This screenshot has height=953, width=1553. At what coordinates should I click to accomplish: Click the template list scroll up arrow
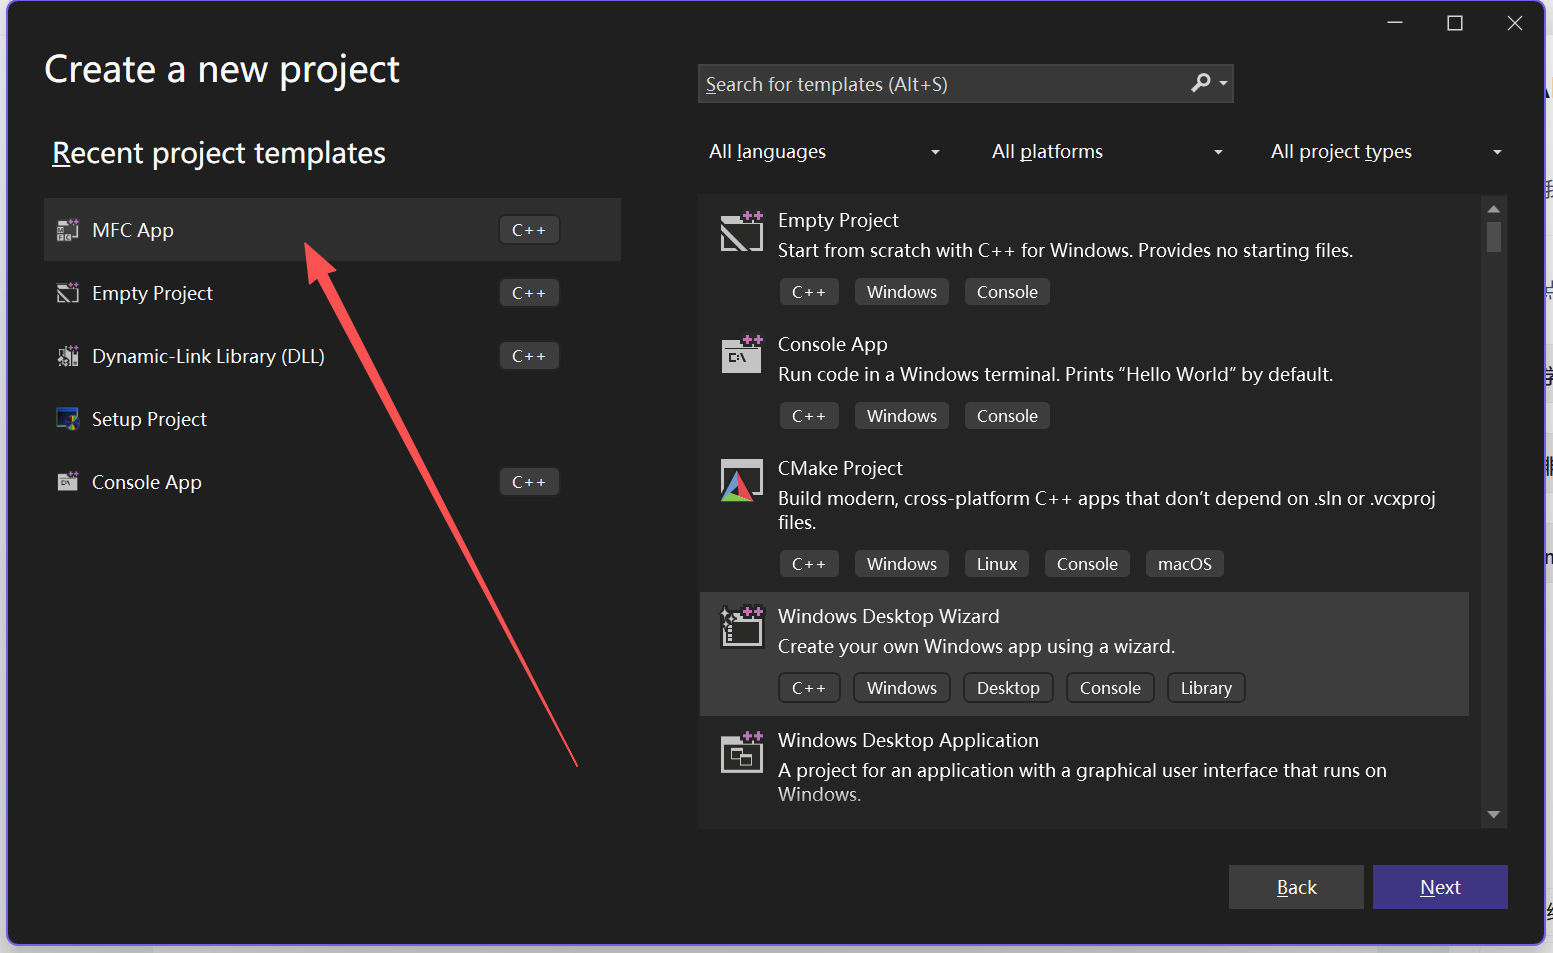click(1493, 209)
